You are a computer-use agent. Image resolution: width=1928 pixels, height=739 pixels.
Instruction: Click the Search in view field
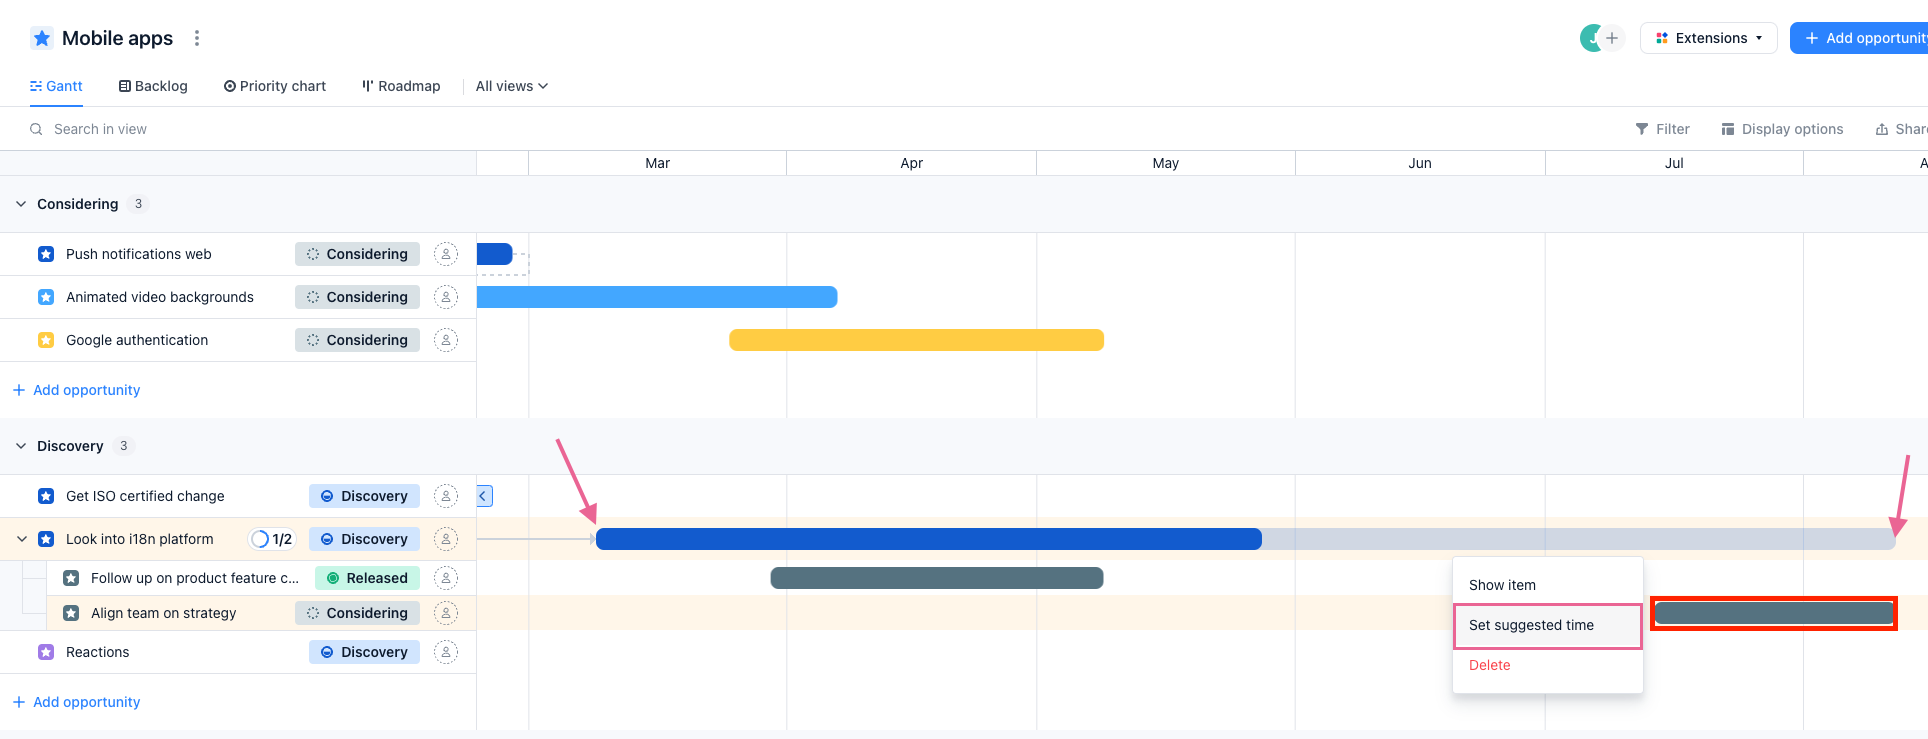(100, 129)
